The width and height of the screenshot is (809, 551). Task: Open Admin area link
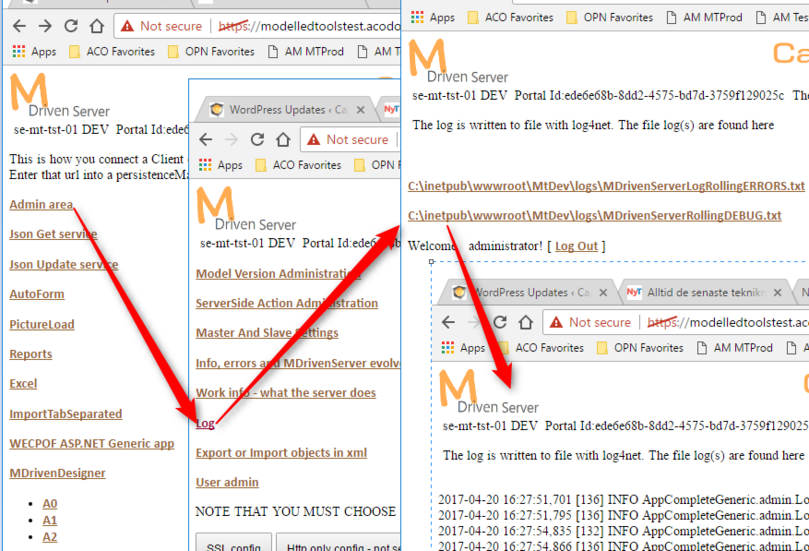point(41,204)
